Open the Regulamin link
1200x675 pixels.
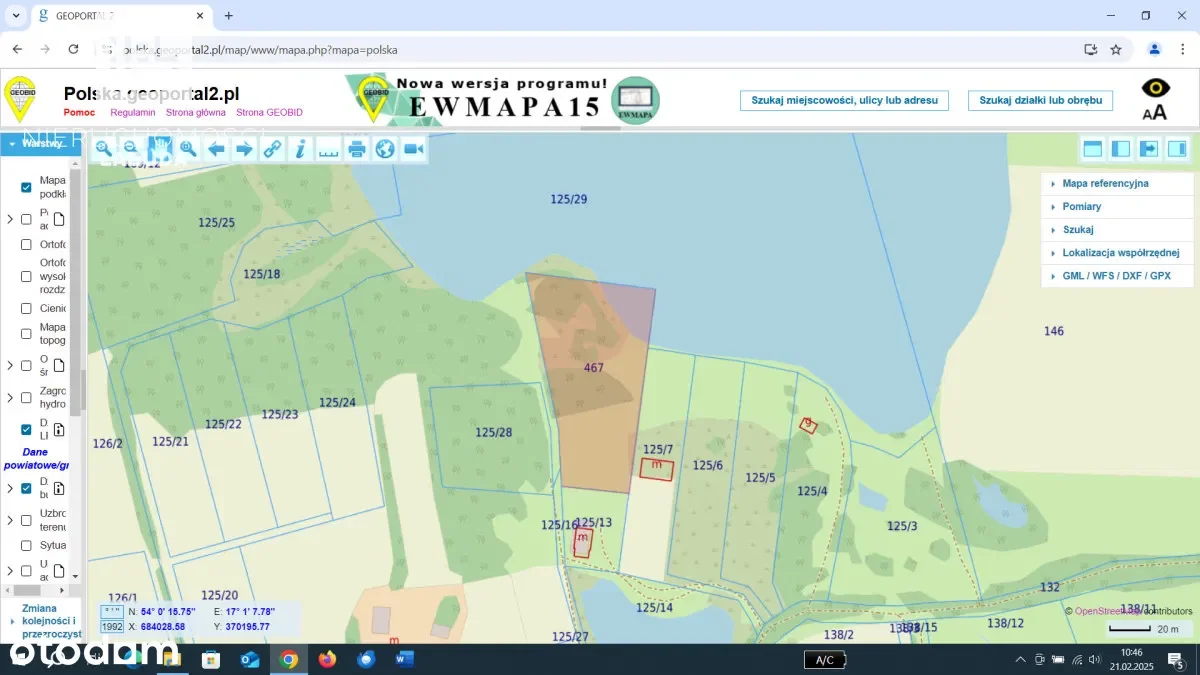point(132,113)
